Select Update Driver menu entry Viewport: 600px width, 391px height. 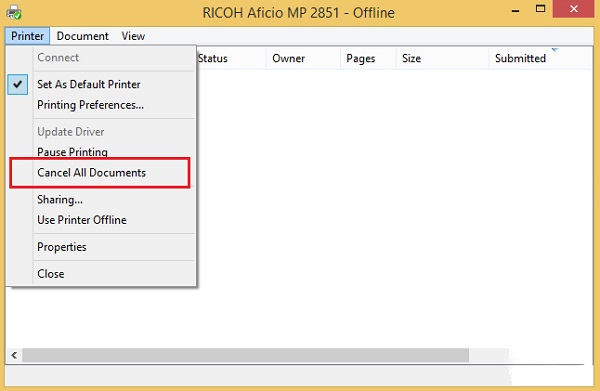102,132
